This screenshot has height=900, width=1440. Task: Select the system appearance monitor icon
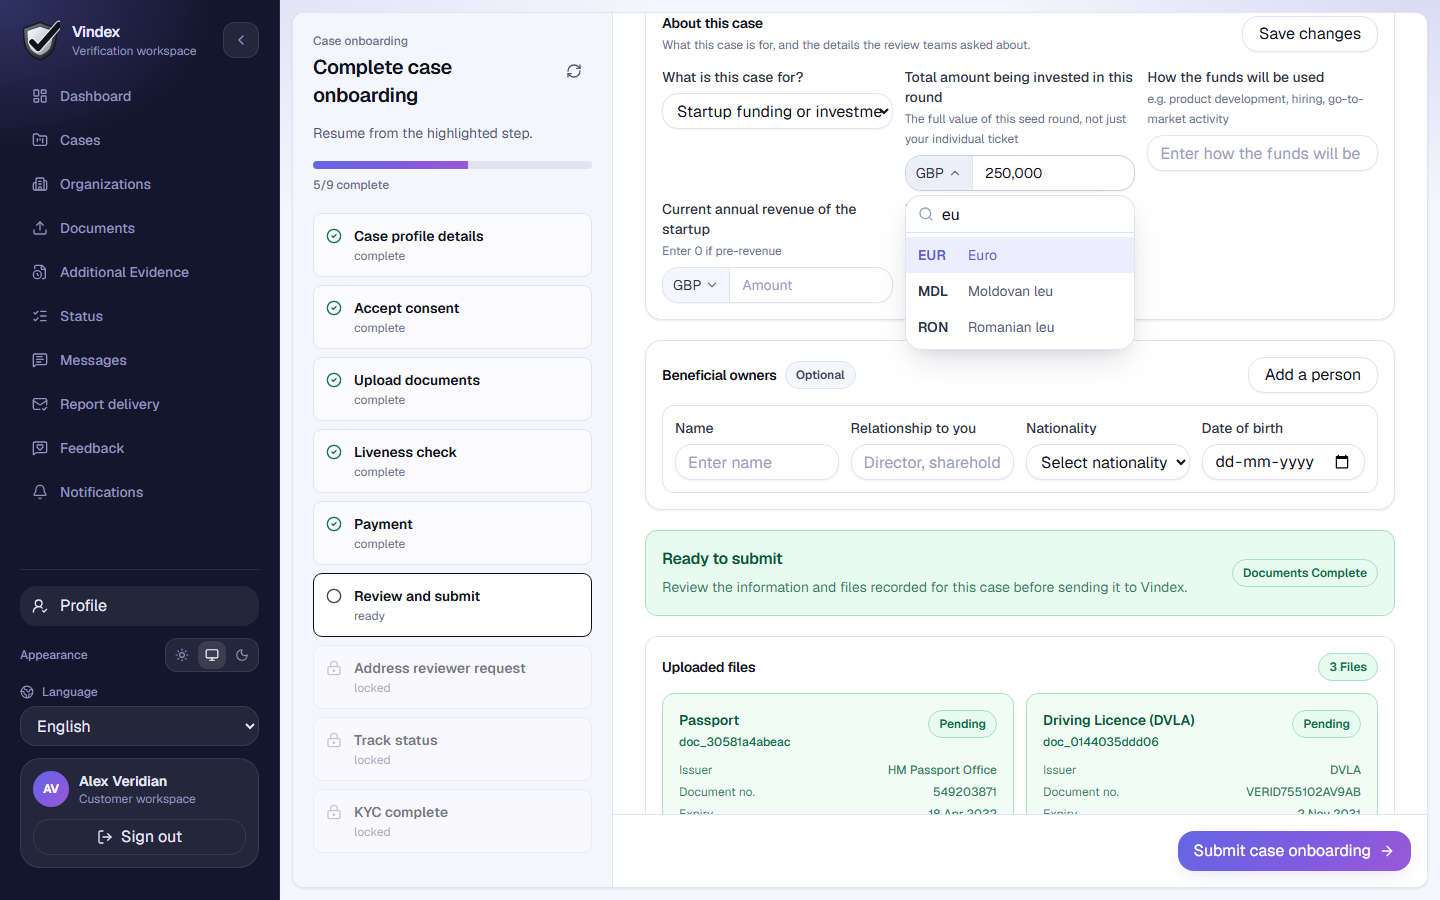click(212, 655)
